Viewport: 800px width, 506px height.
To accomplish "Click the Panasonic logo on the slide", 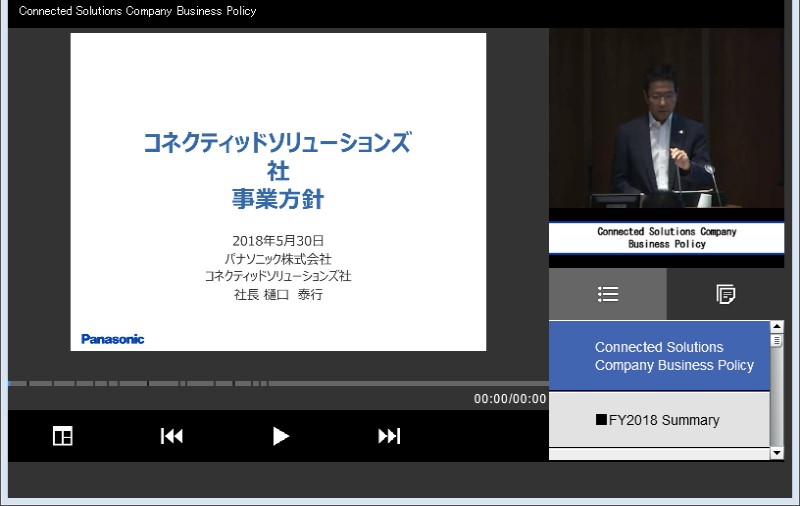I will pos(113,339).
